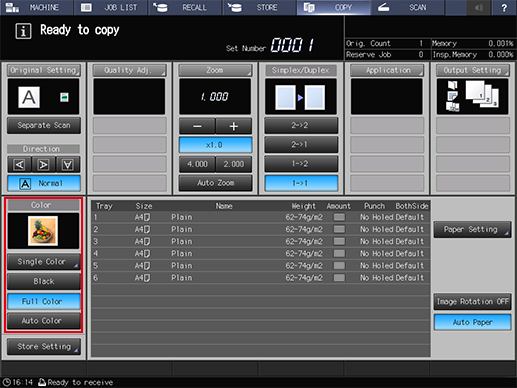
Task: Switch to the SCAN tab
Action: coord(407,7)
